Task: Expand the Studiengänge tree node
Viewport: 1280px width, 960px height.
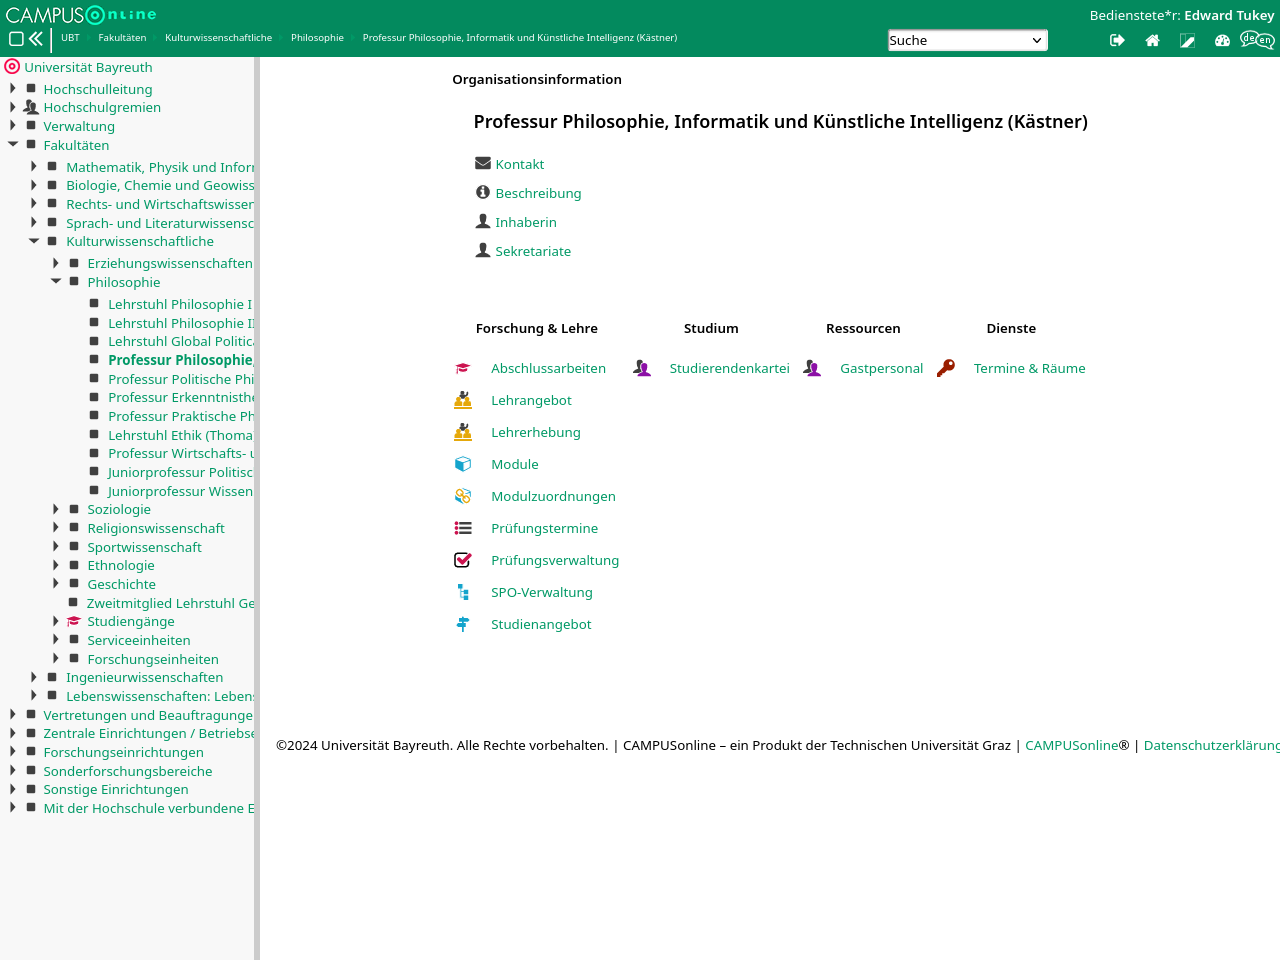Action: coord(56,621)
